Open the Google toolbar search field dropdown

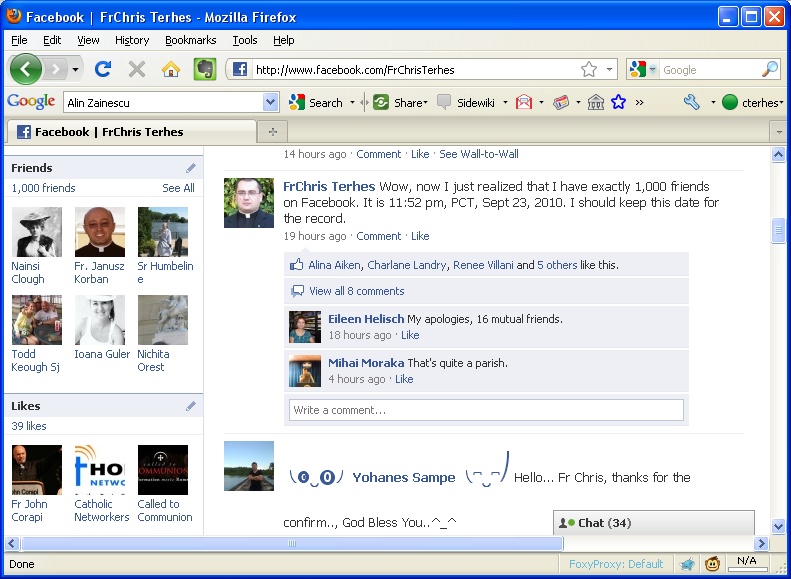click(x=270, y=102)
